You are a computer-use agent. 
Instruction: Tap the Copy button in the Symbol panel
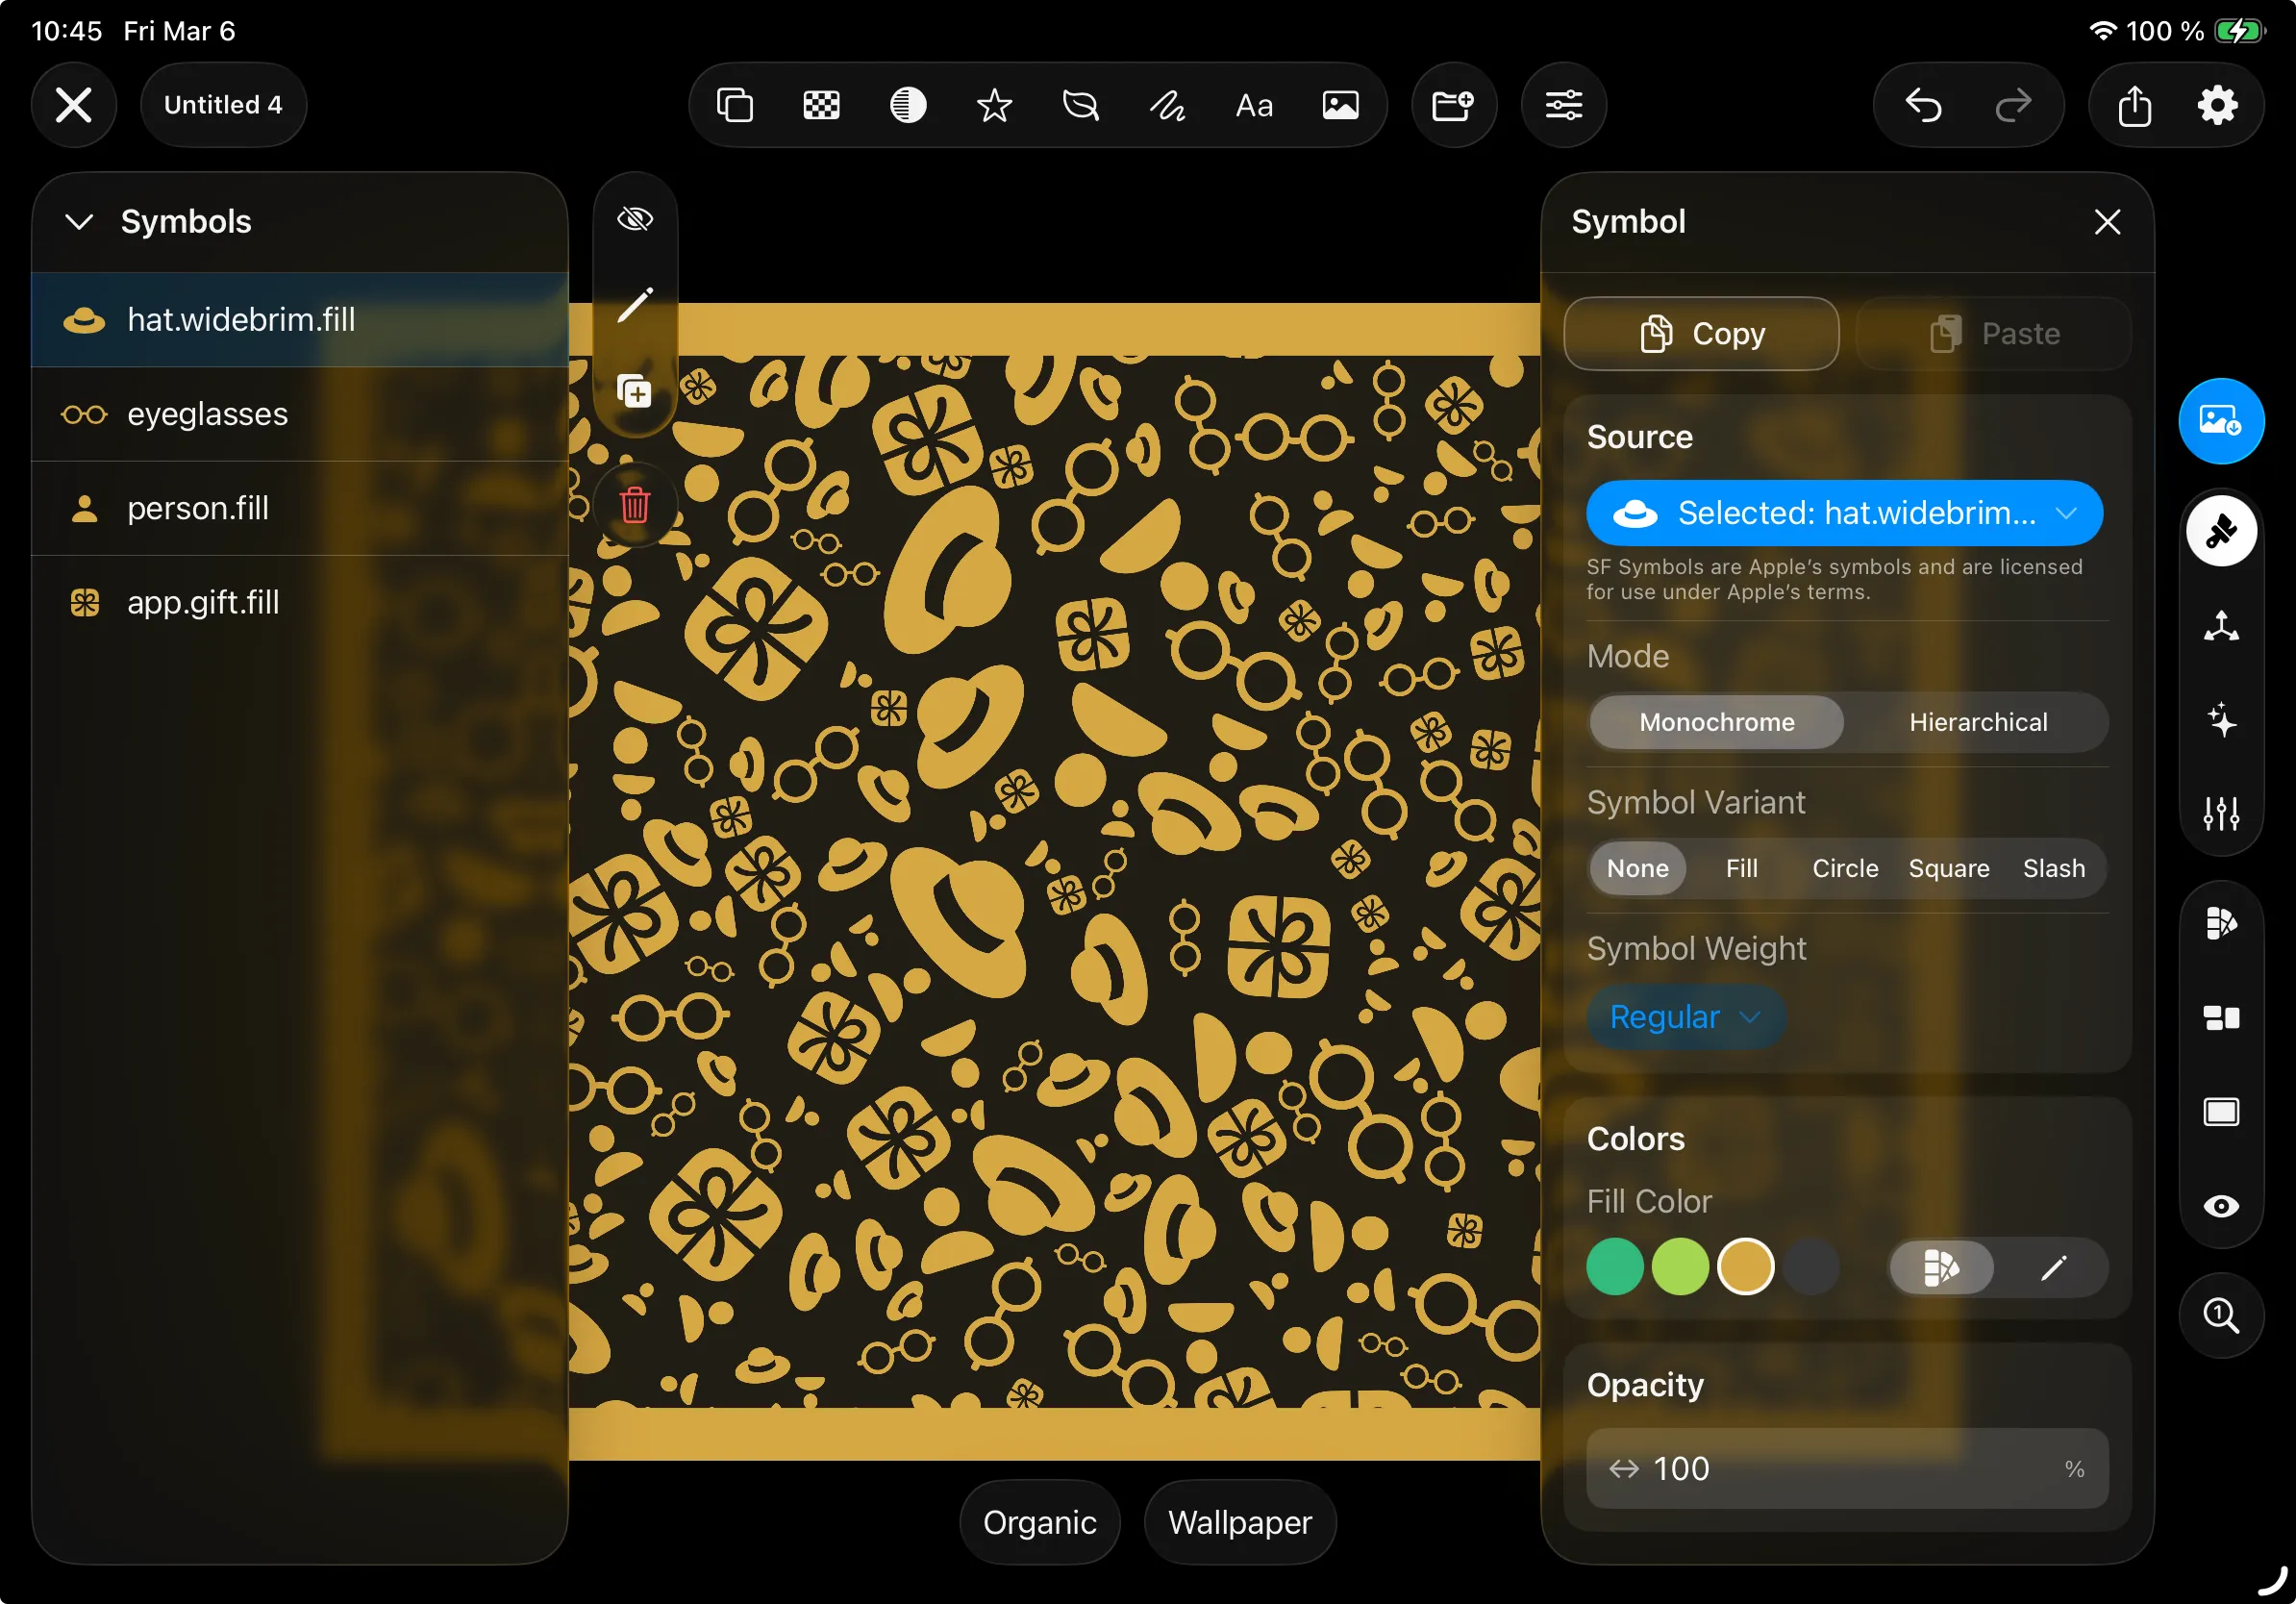pos(1701,333)
